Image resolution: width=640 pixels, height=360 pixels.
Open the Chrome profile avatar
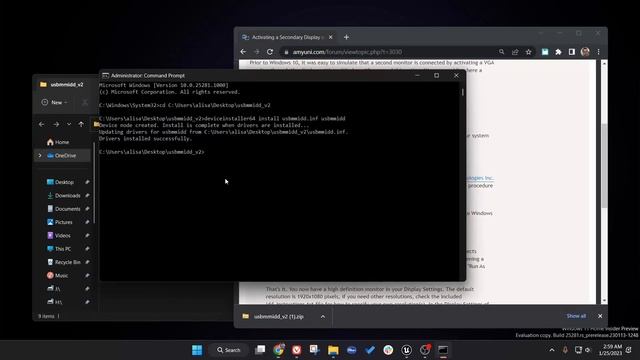click(x=585, y=52)
